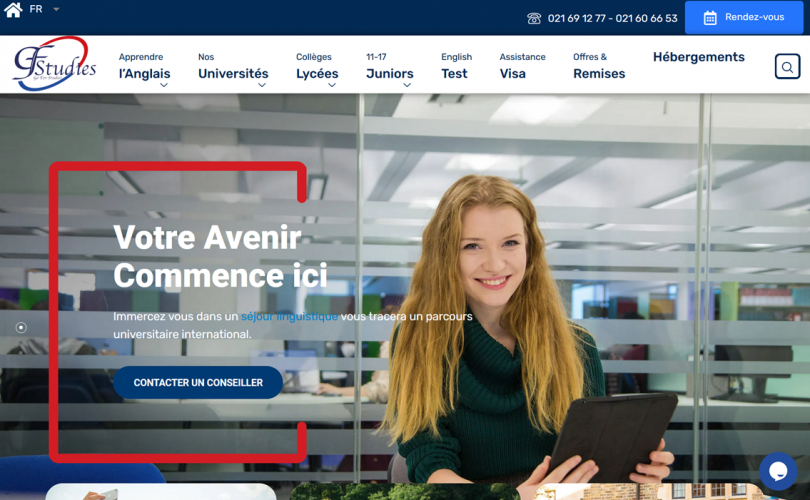Click the Rendez-vous appointment button

(x=744, y=18)
